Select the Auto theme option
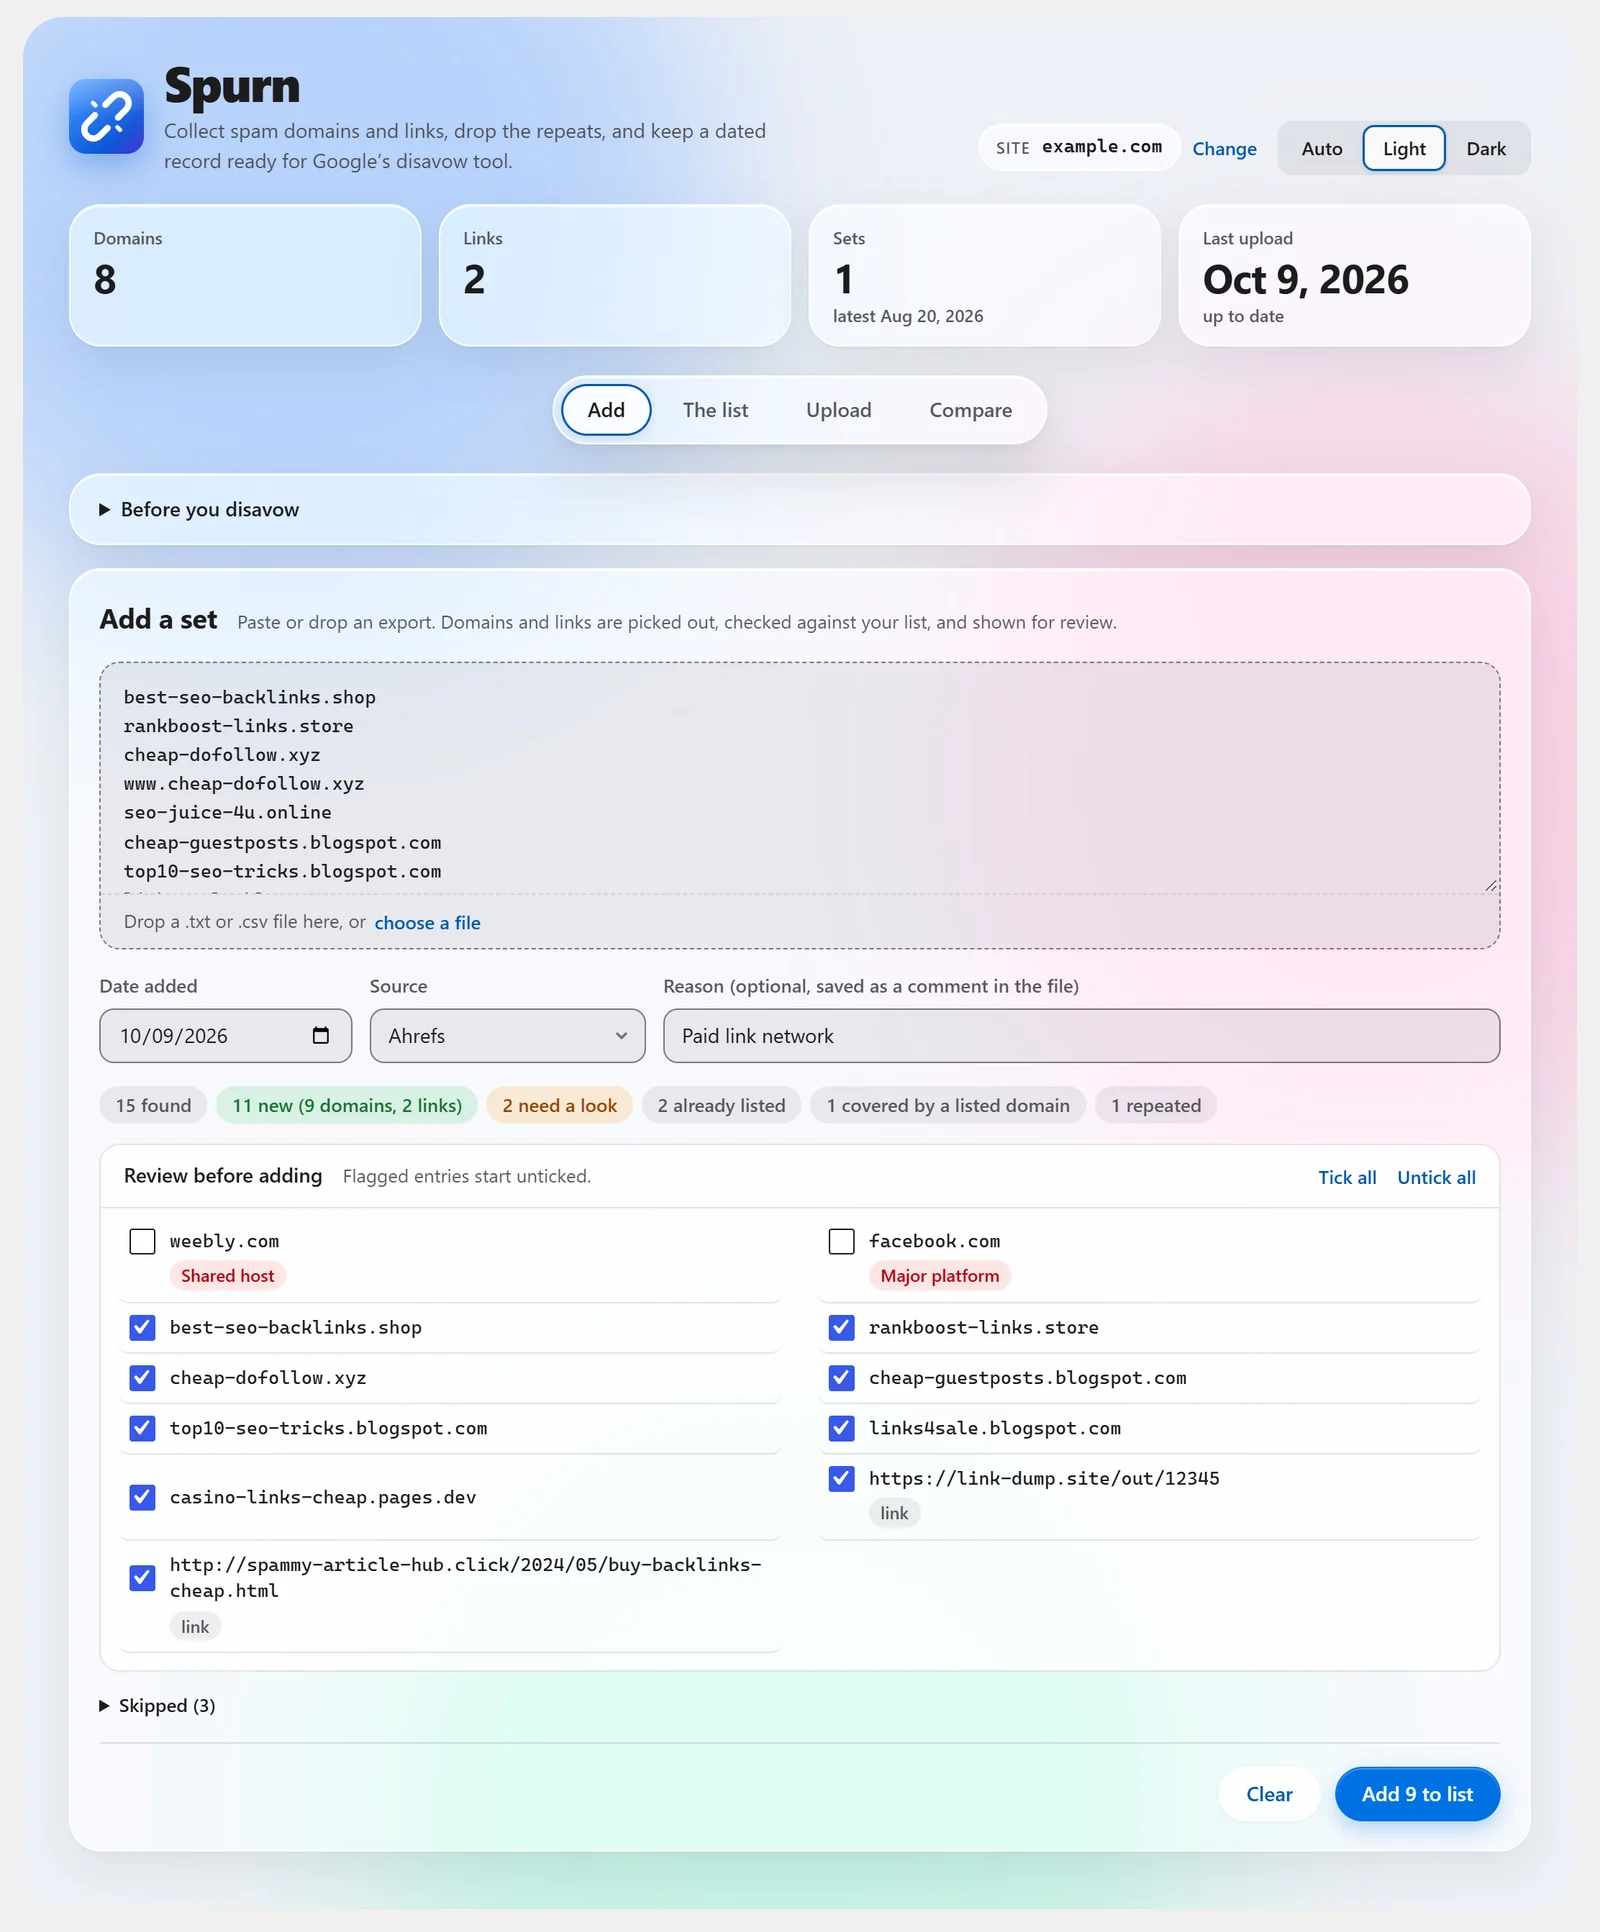The height and width of the screenshot is (1932, 1600). (x=1321, y=149)
